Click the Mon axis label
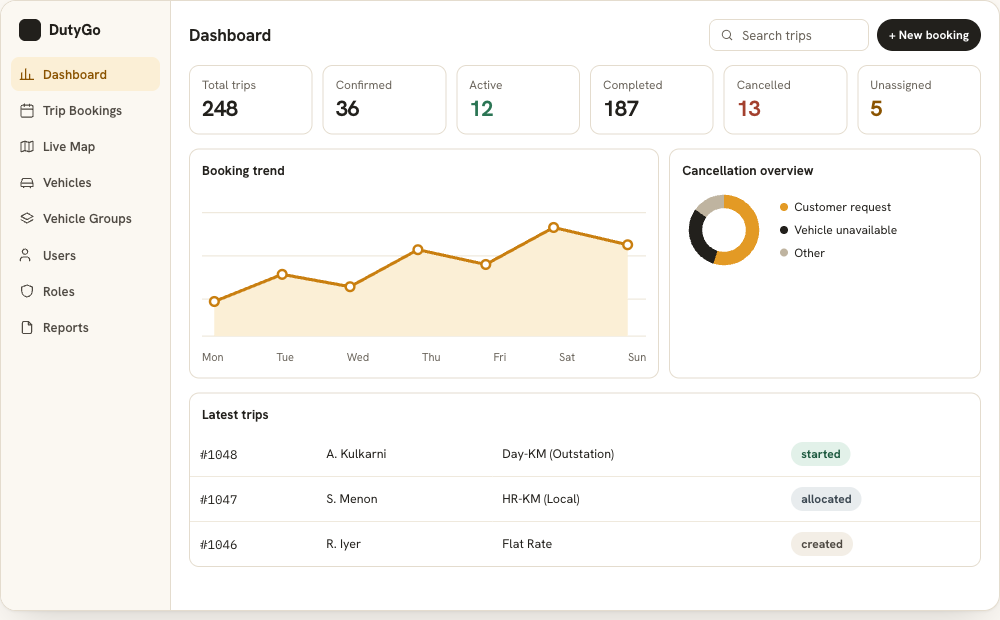1000x620 pixels. point(212,357)
